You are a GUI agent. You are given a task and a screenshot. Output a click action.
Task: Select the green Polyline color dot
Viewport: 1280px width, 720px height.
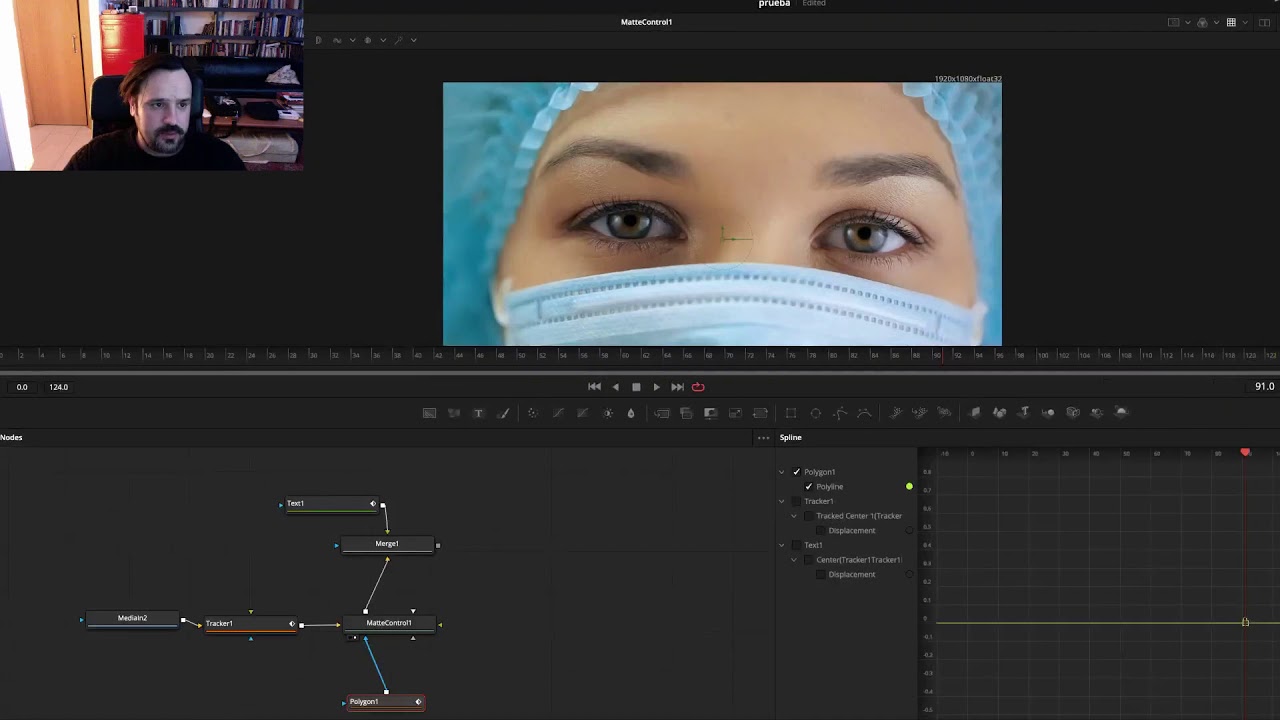[x=909, y=487]
